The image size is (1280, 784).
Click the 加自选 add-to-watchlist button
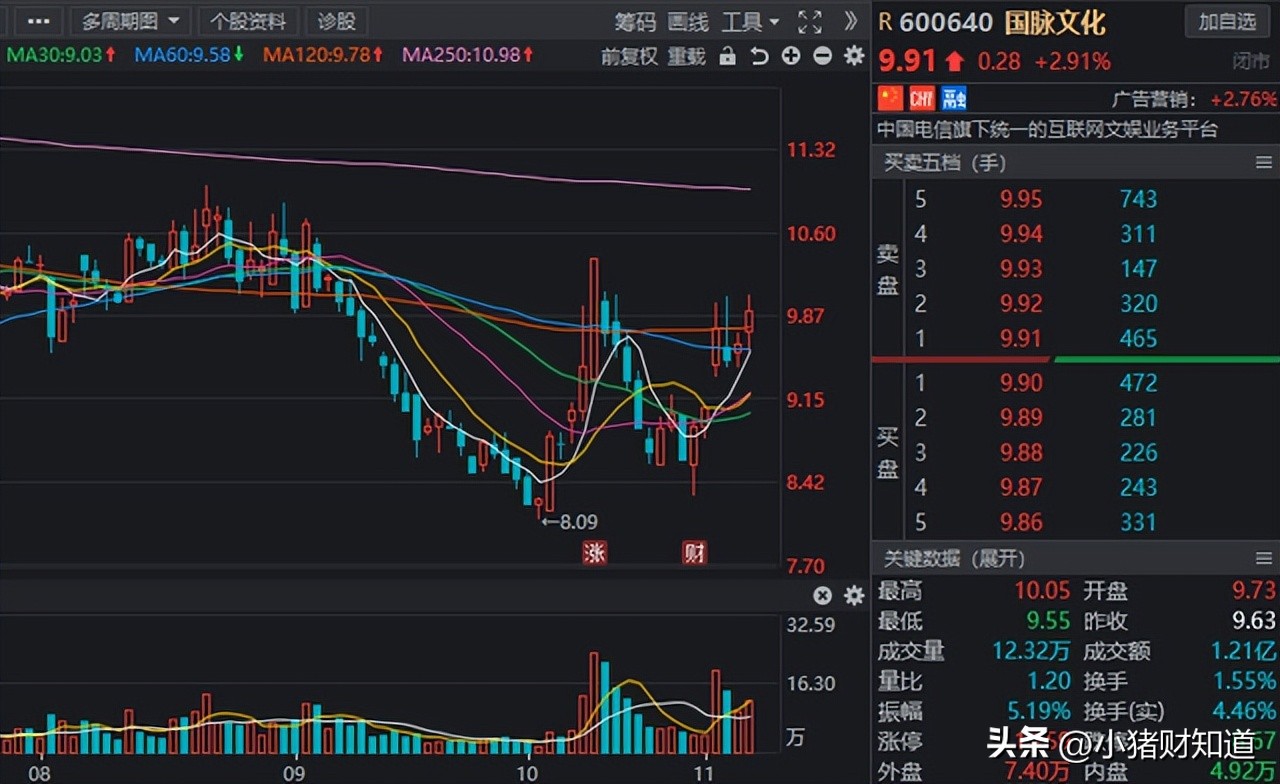pos(1227,22)
